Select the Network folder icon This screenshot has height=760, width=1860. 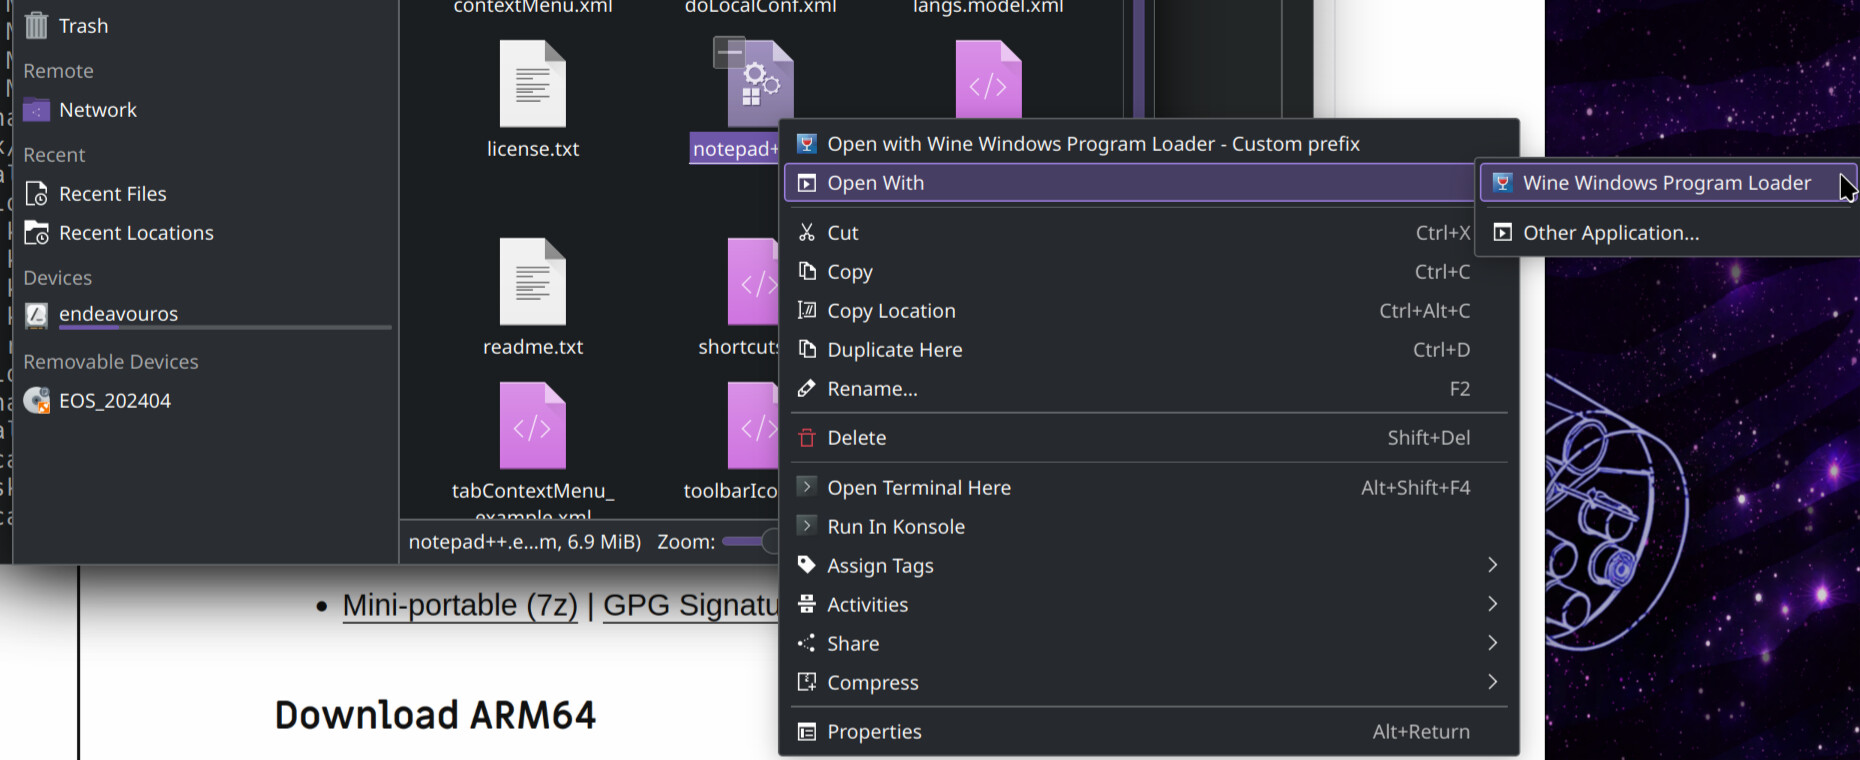tap(36, 110)
